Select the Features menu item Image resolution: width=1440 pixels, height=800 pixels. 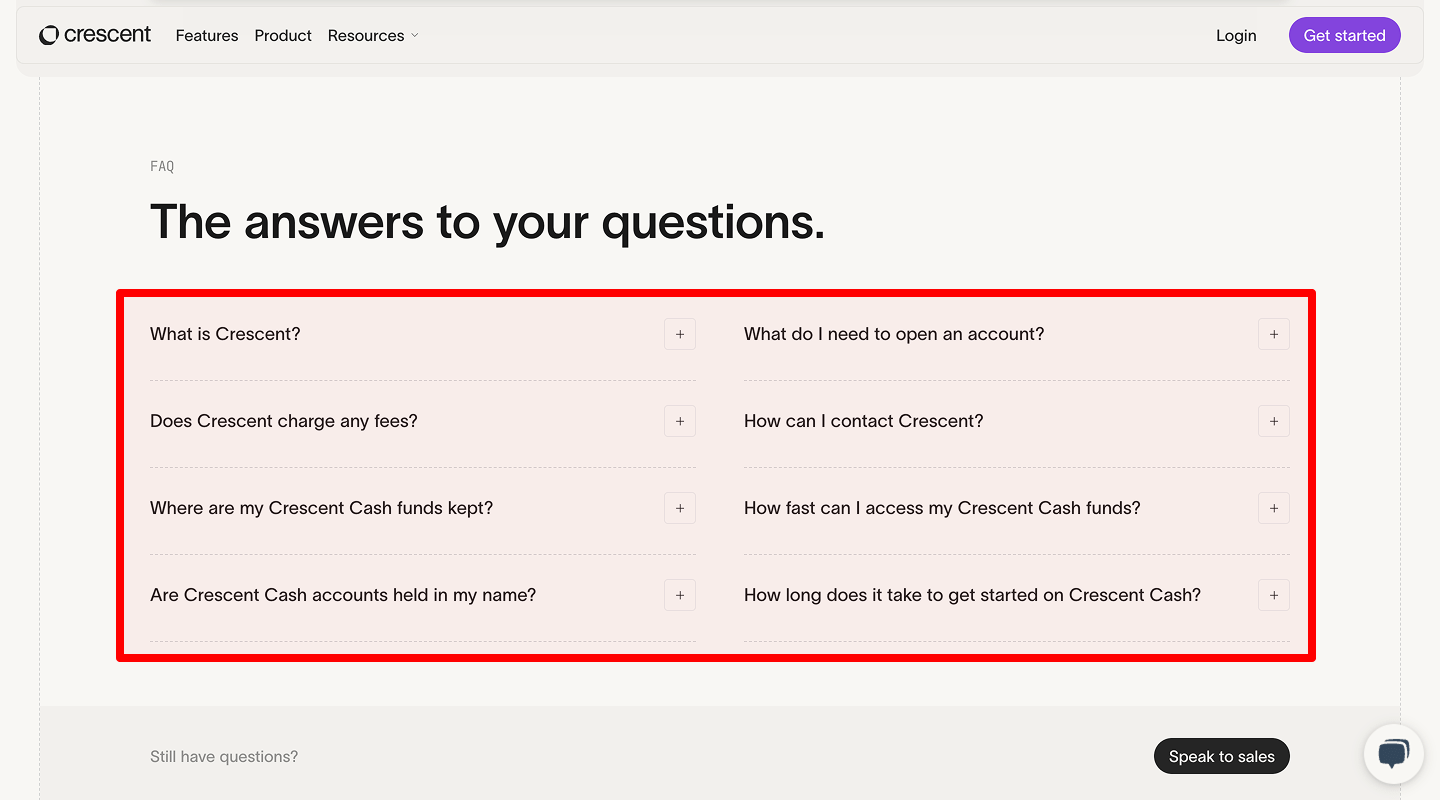206,35
